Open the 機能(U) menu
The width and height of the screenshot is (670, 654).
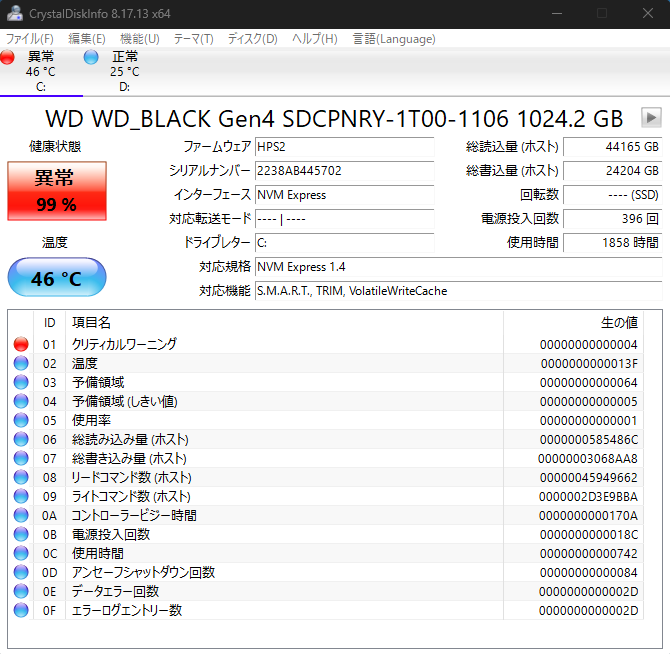coord(140,39)
